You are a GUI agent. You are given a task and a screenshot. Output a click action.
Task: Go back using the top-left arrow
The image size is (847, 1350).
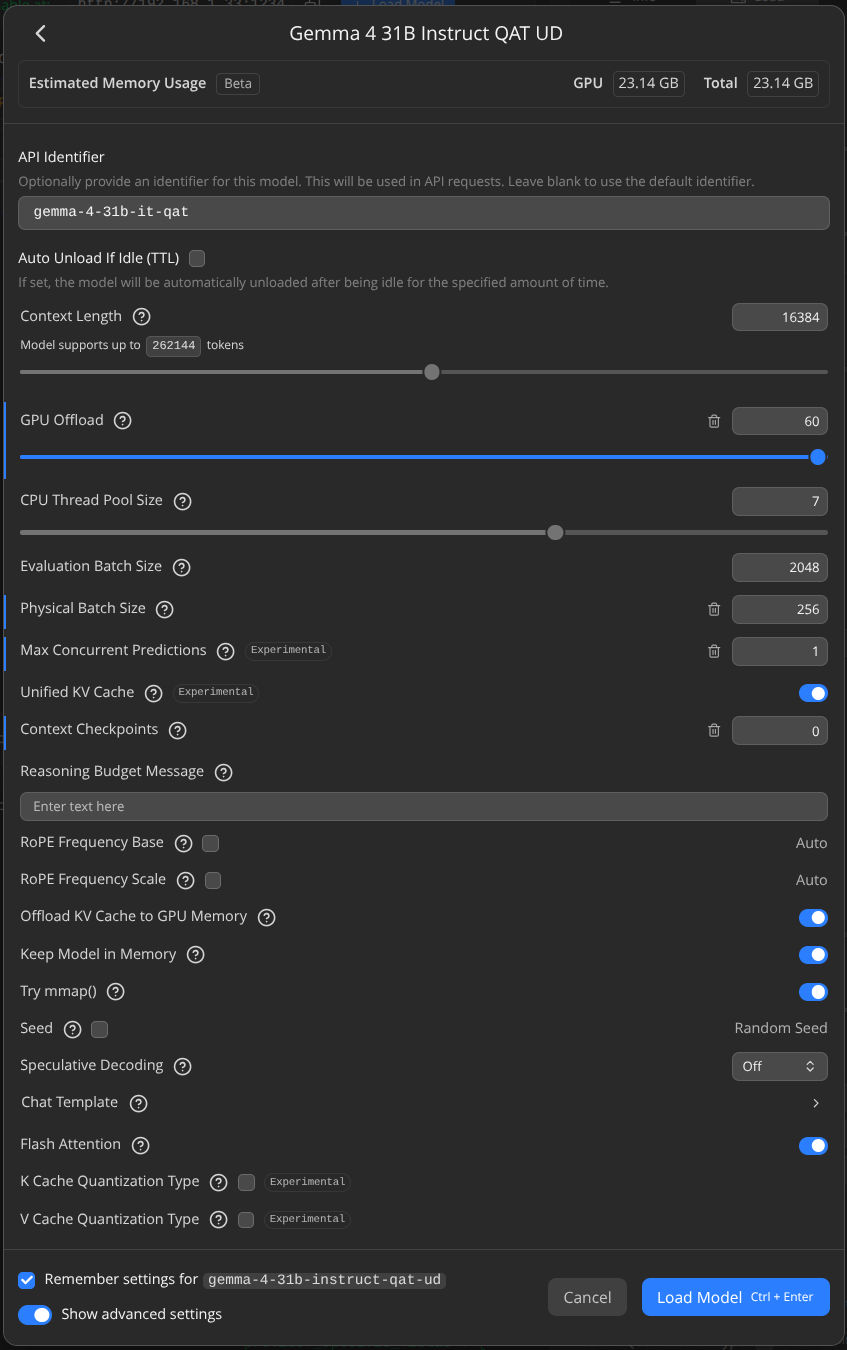[41, 33]
